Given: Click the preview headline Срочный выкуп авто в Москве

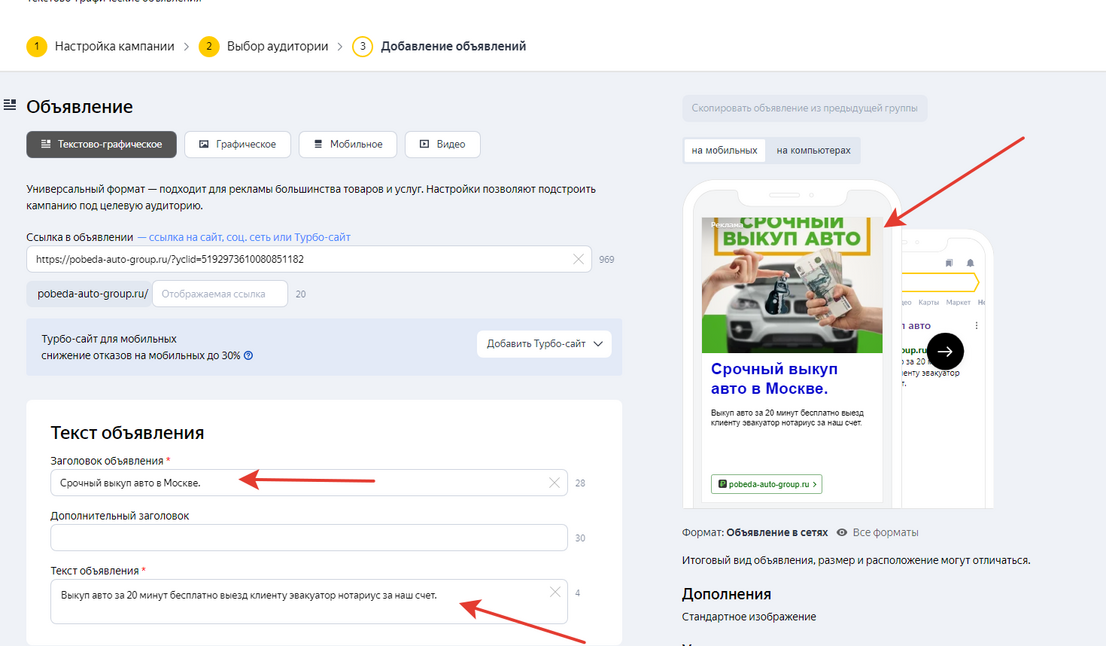Looking at the screenshot, I should (774, 379).
